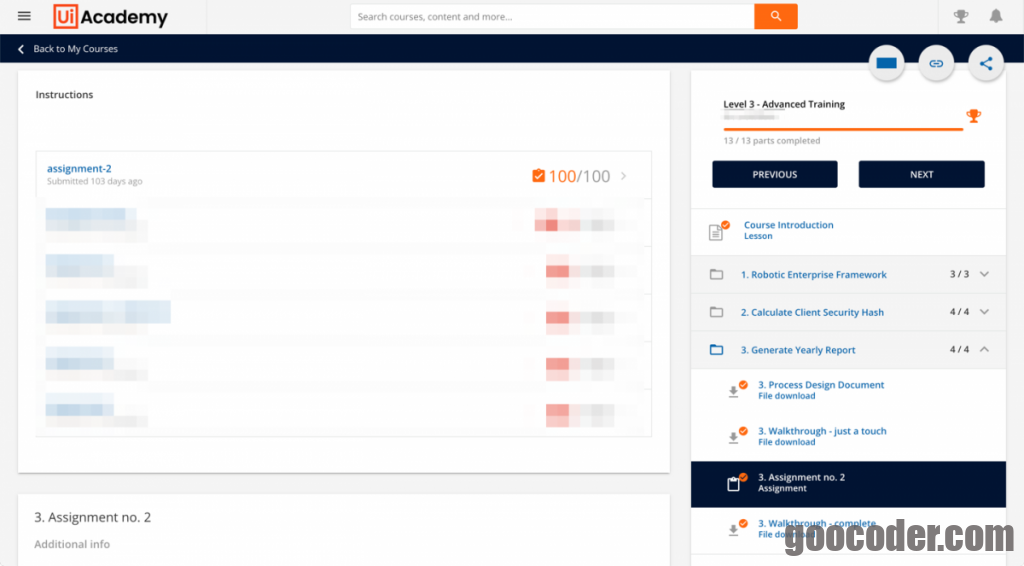Click the UiPath Academy logo
1024x566 pixels.
coord(110,17)
